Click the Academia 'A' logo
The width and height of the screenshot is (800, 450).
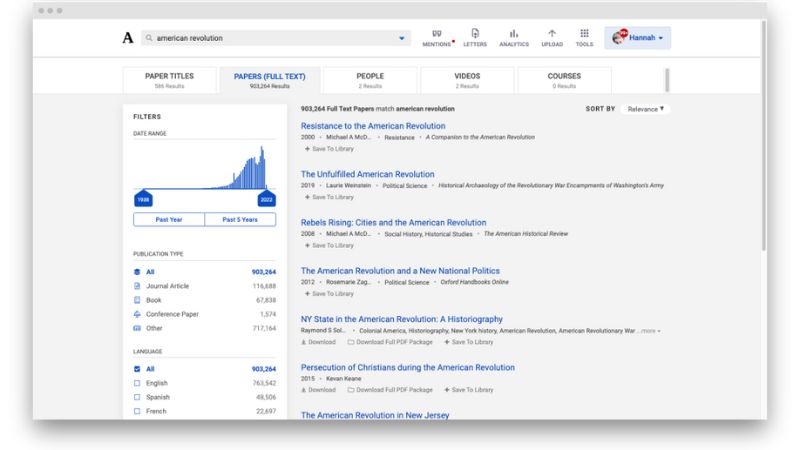point(127,38)
